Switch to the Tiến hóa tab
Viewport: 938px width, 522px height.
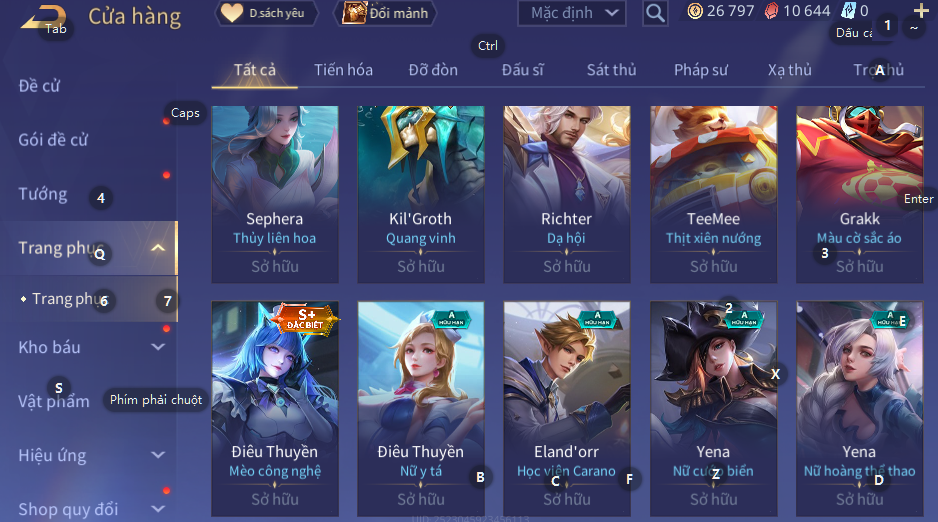click(x=343, y=70)
